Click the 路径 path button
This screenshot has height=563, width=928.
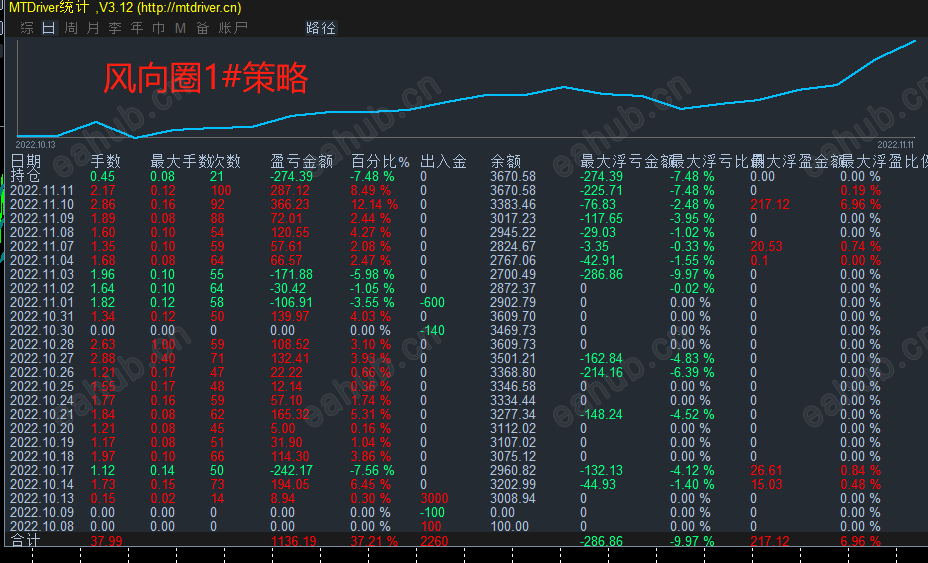(x=321, y=28)
